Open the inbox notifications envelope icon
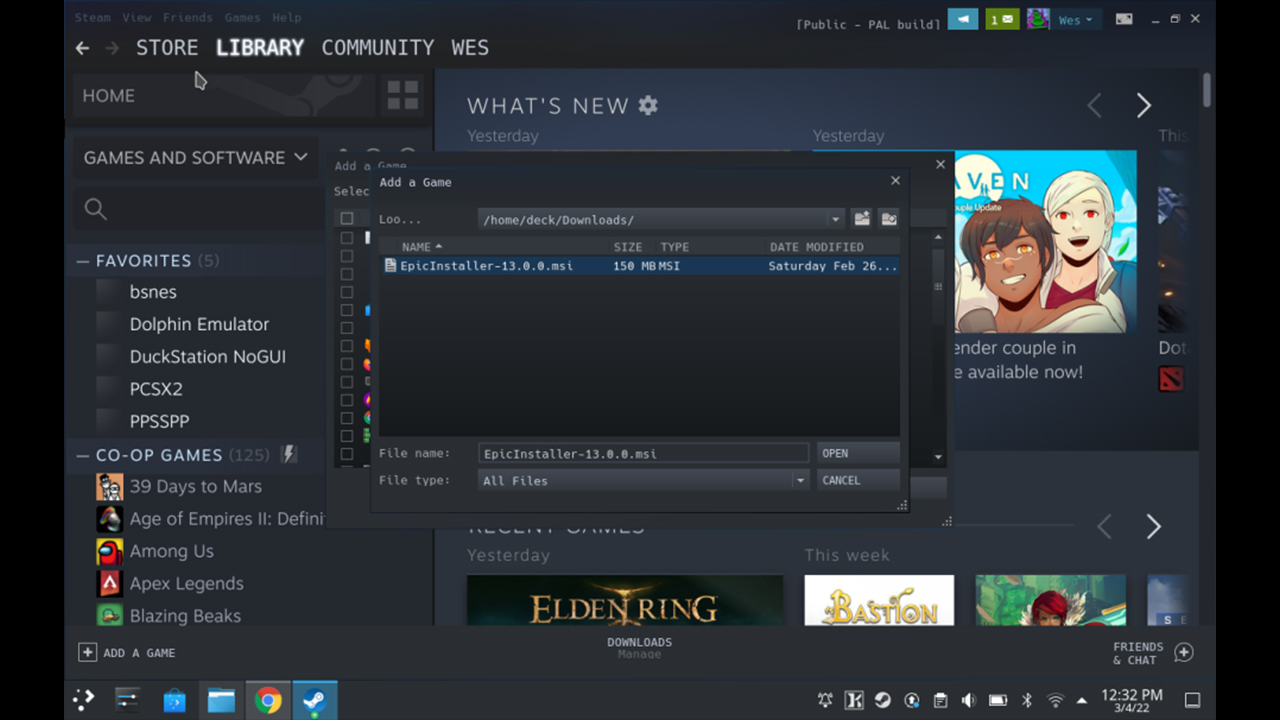Viewport: 1280px width, 720px height. [1002, 19]
